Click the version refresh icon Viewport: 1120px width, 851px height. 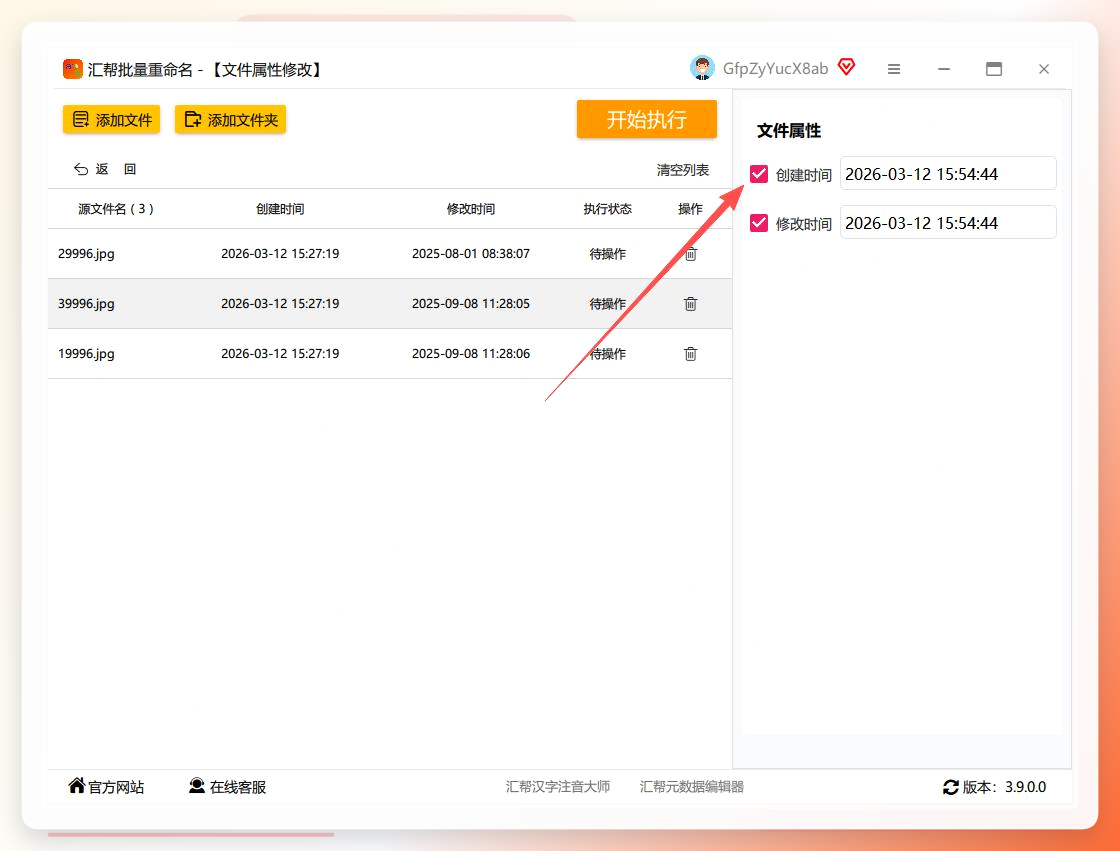pyautogui.click(x=951, y=787)
